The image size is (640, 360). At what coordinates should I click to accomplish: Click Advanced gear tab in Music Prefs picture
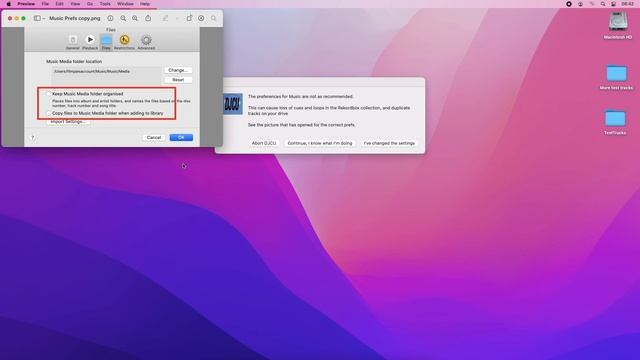pyautogui.click(x=146, y=42)
